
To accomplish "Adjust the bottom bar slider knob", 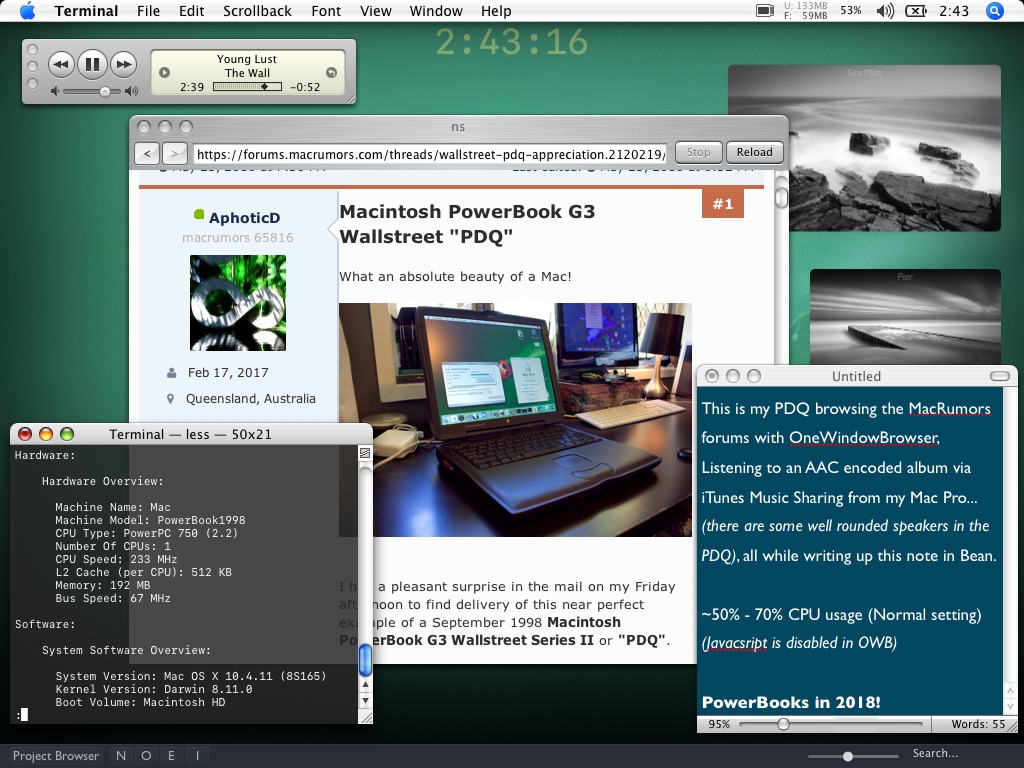I will (848, 756).
